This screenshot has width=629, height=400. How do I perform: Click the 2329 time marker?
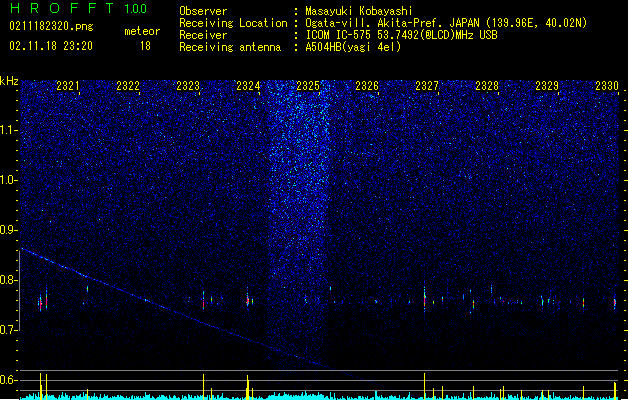click(547, 86)
